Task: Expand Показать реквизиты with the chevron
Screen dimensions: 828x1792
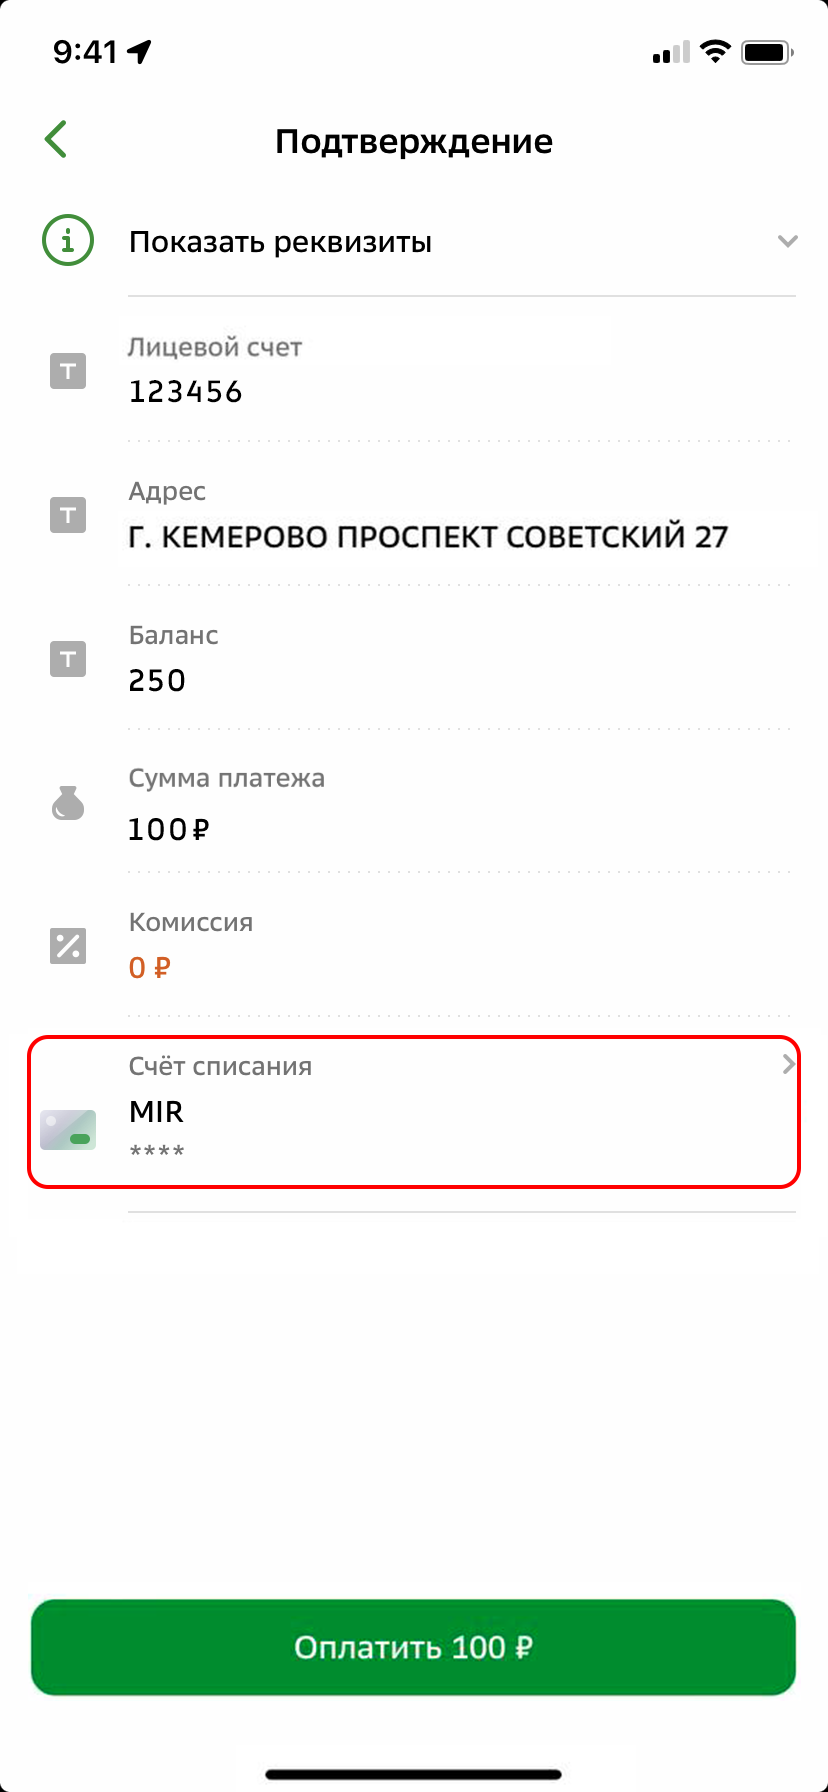Action: 788,241
